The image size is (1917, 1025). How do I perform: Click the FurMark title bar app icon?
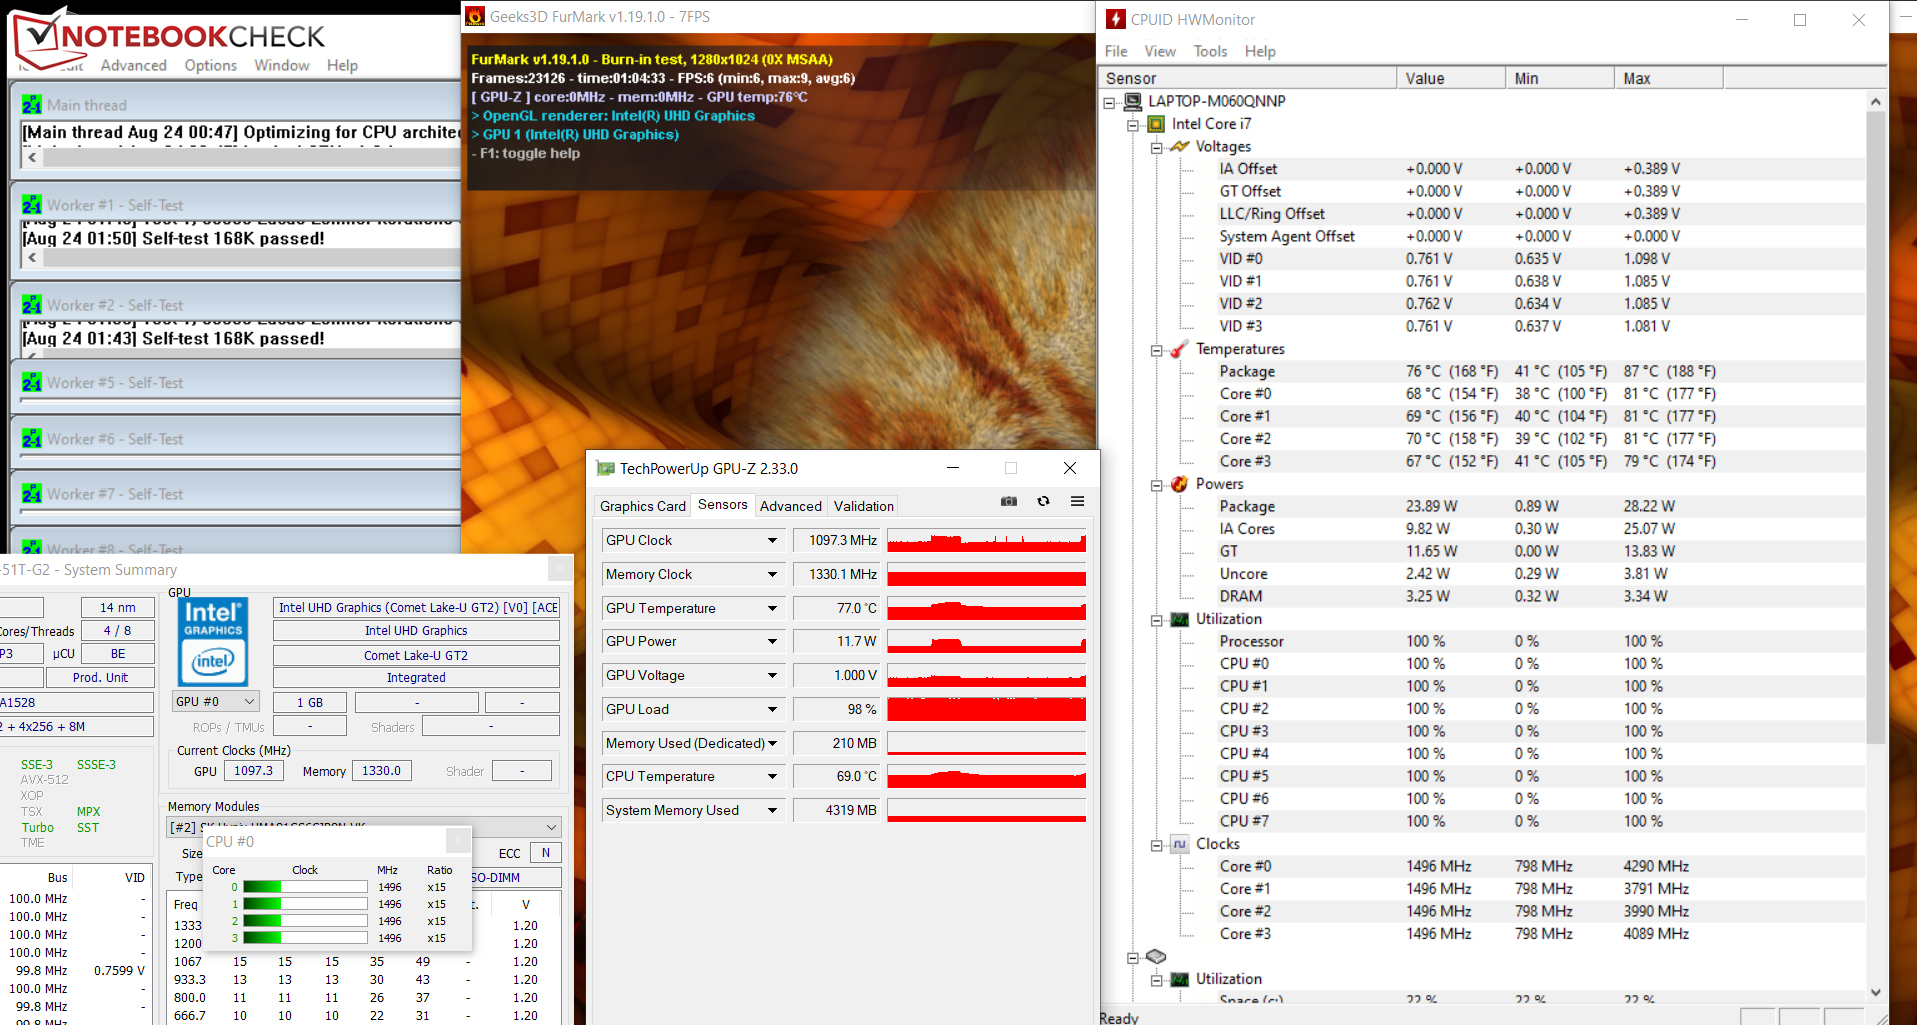point(476,16)
